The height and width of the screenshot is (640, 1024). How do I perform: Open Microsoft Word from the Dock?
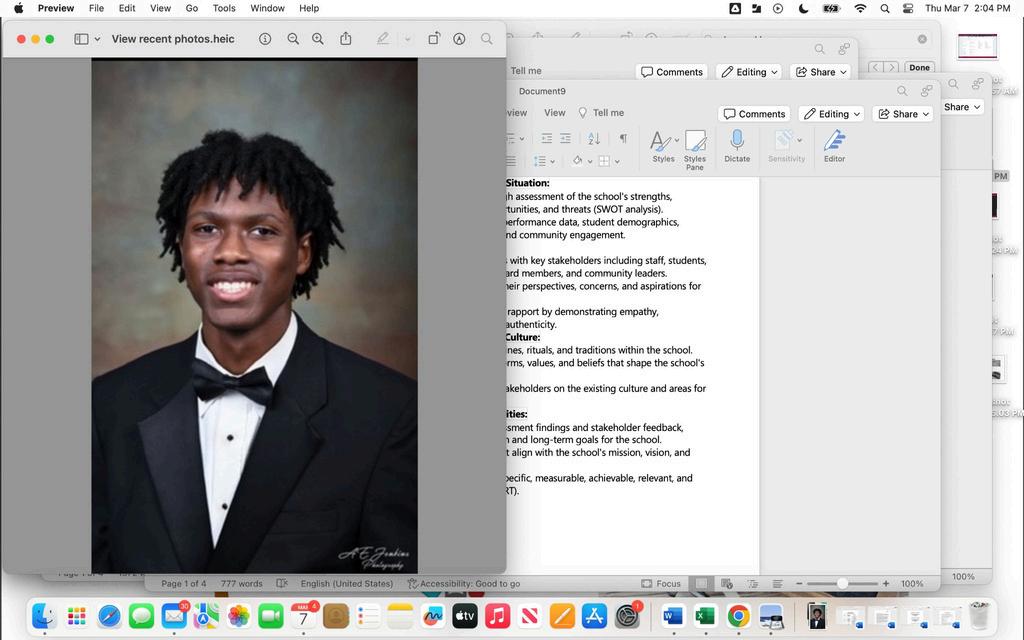tap(673, 615)
